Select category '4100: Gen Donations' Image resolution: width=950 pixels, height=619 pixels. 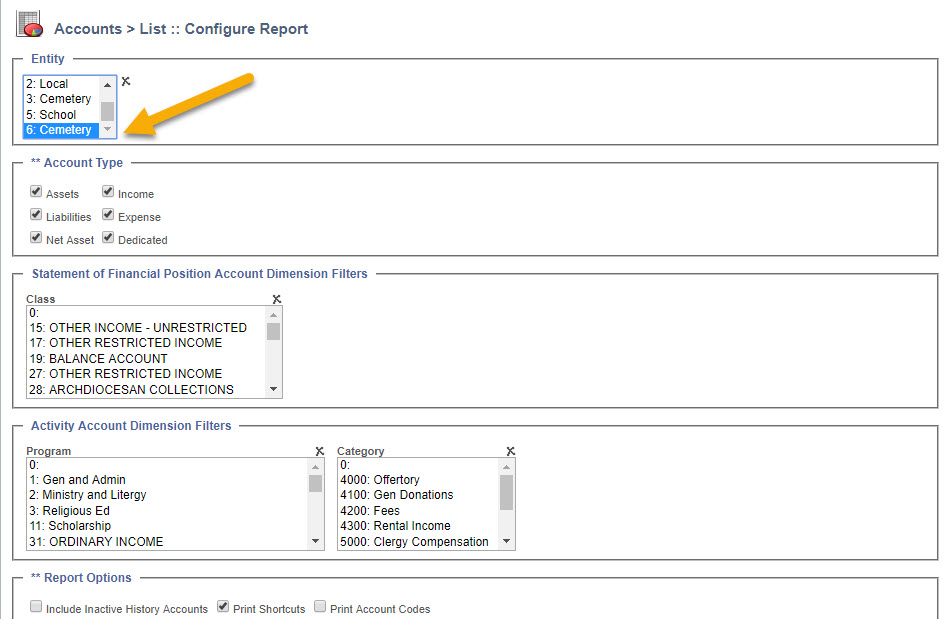419,495
